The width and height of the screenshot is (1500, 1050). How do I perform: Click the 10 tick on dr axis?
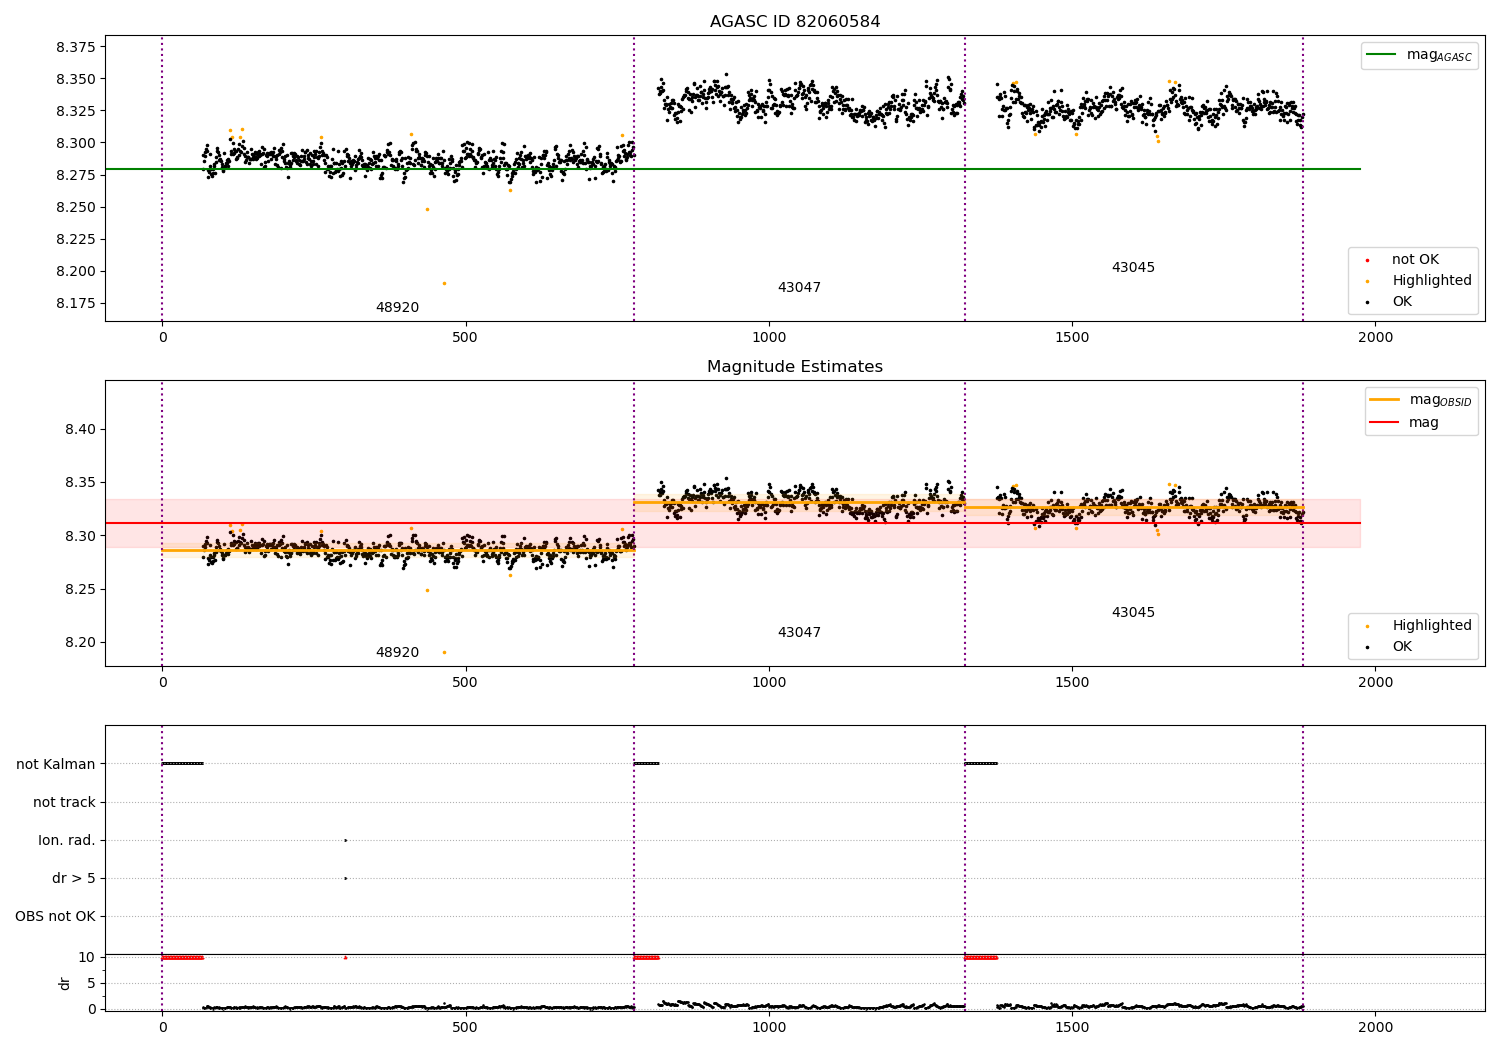point(87,958)
